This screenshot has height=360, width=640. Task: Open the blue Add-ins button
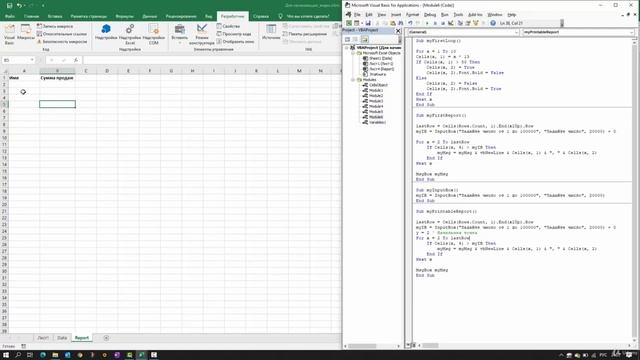[106, 32]
